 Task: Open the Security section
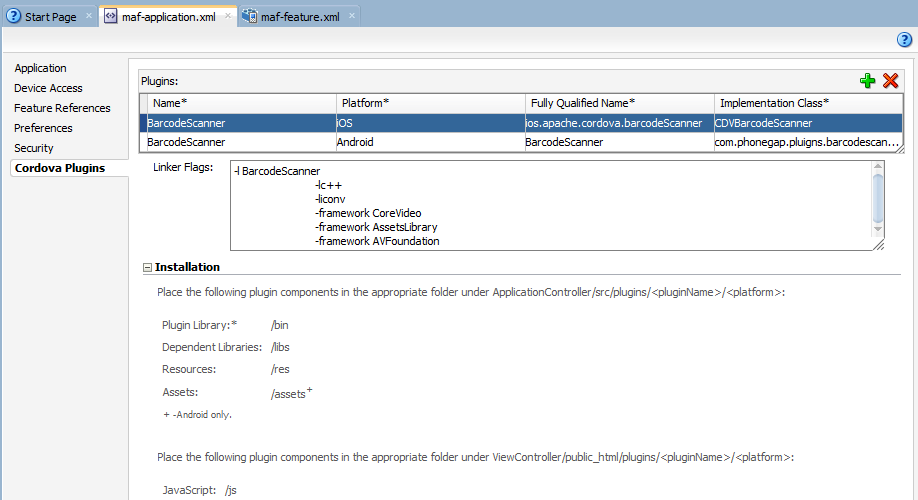coord(33,148)
